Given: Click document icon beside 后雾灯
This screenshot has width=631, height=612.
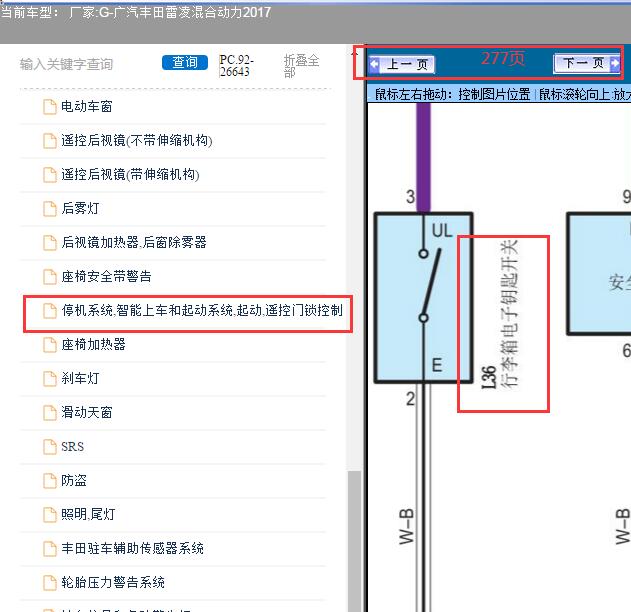Looking at the screenshot, I should (x=49, y=209).
